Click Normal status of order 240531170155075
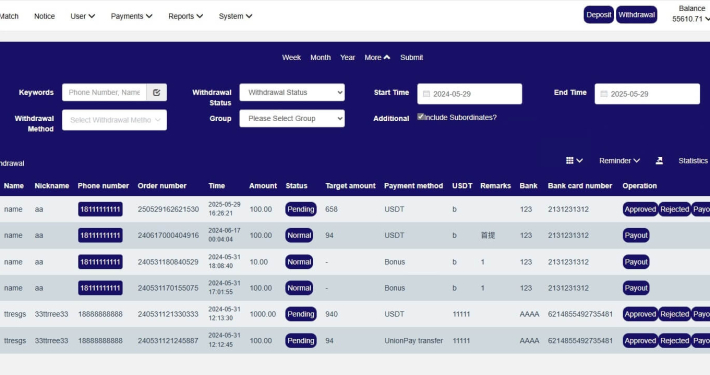The image size is (710, 375). 299,288
